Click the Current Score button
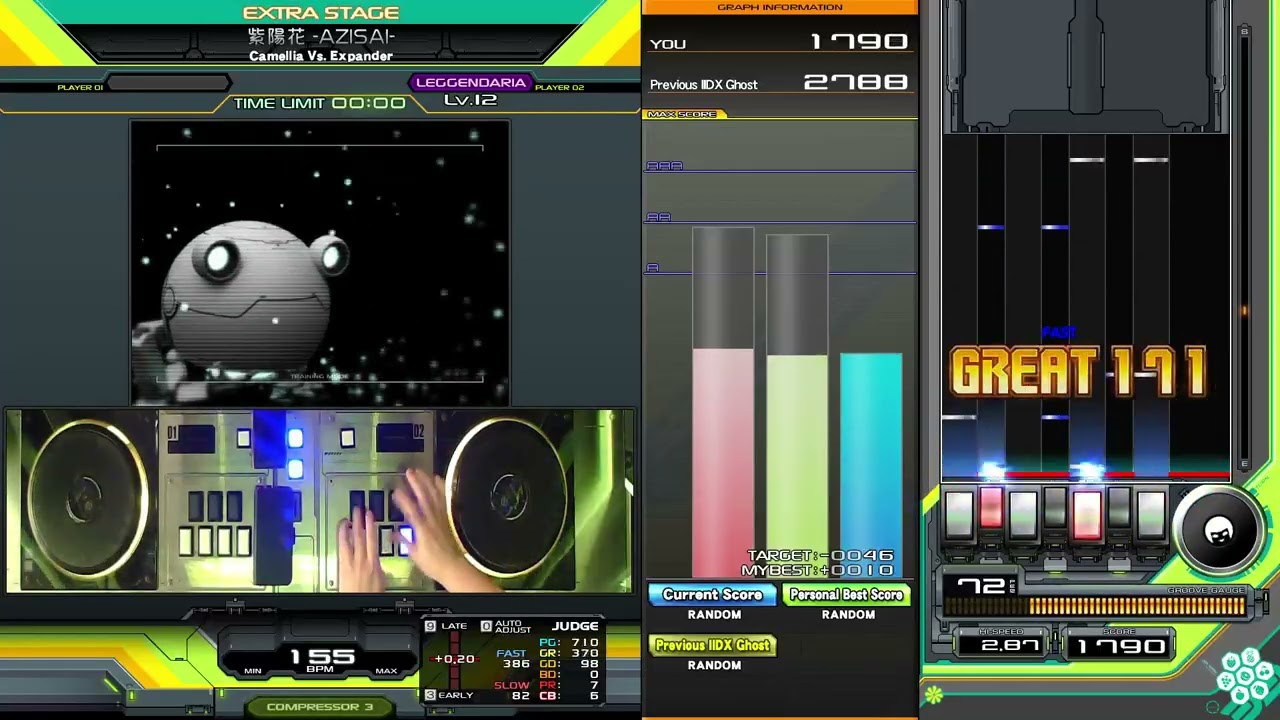 (x=712, y=595)
